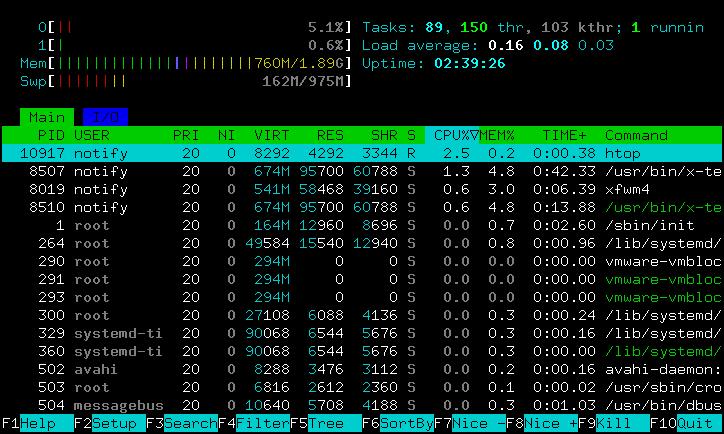Click Quit in the function bar

686,423
